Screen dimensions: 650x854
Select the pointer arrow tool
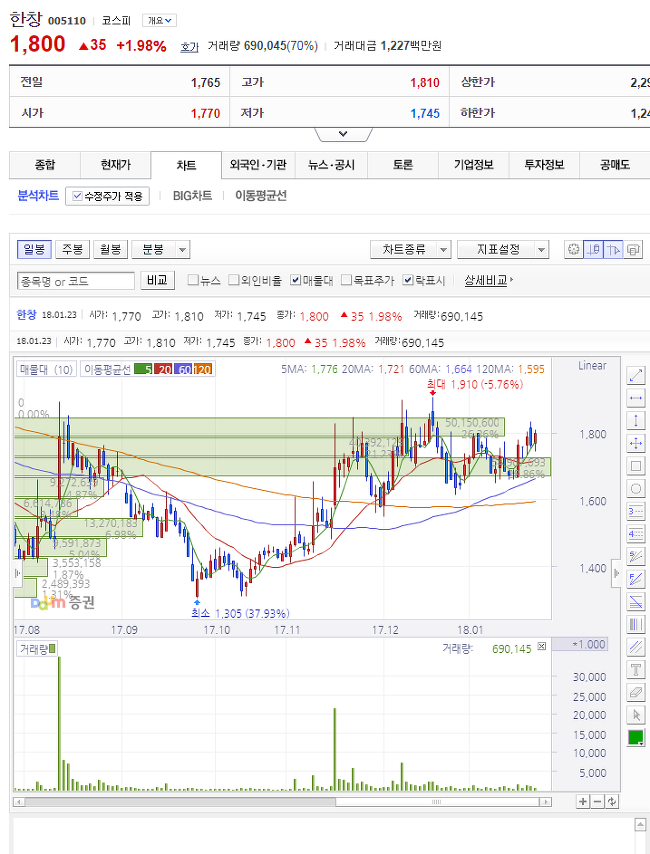coord(636,715)
